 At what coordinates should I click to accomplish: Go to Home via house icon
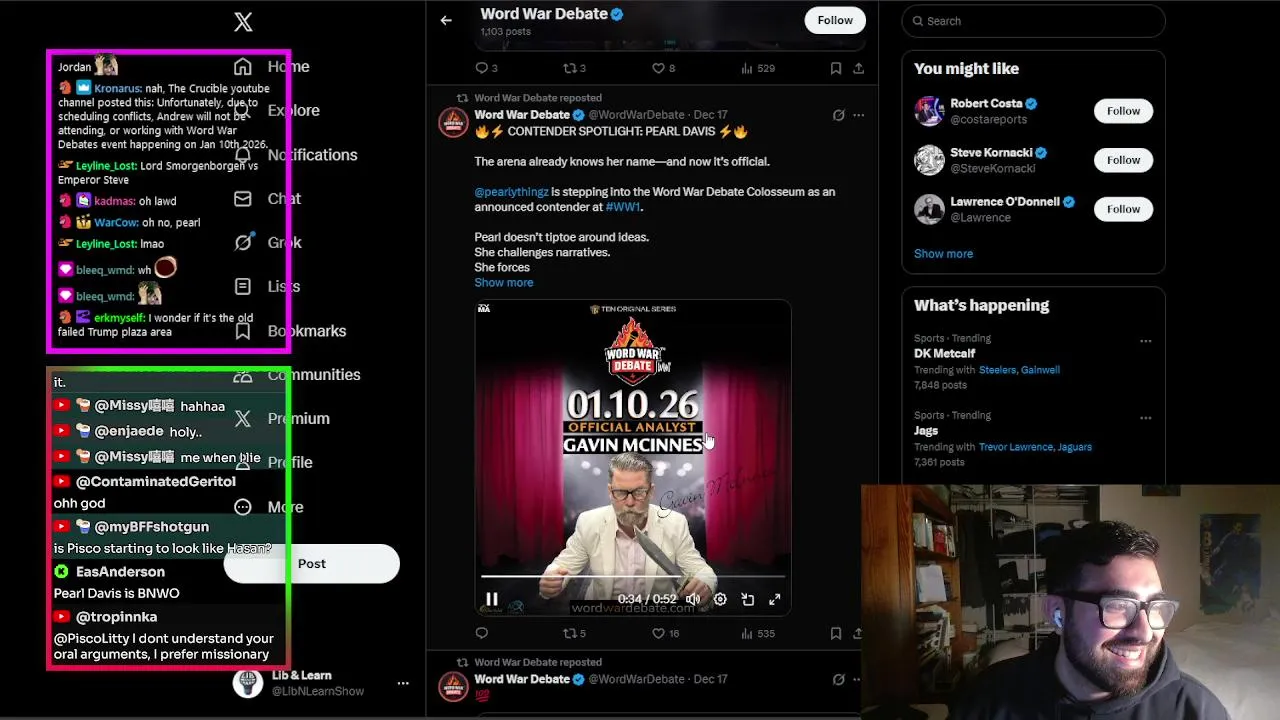[x=243, y=66]
